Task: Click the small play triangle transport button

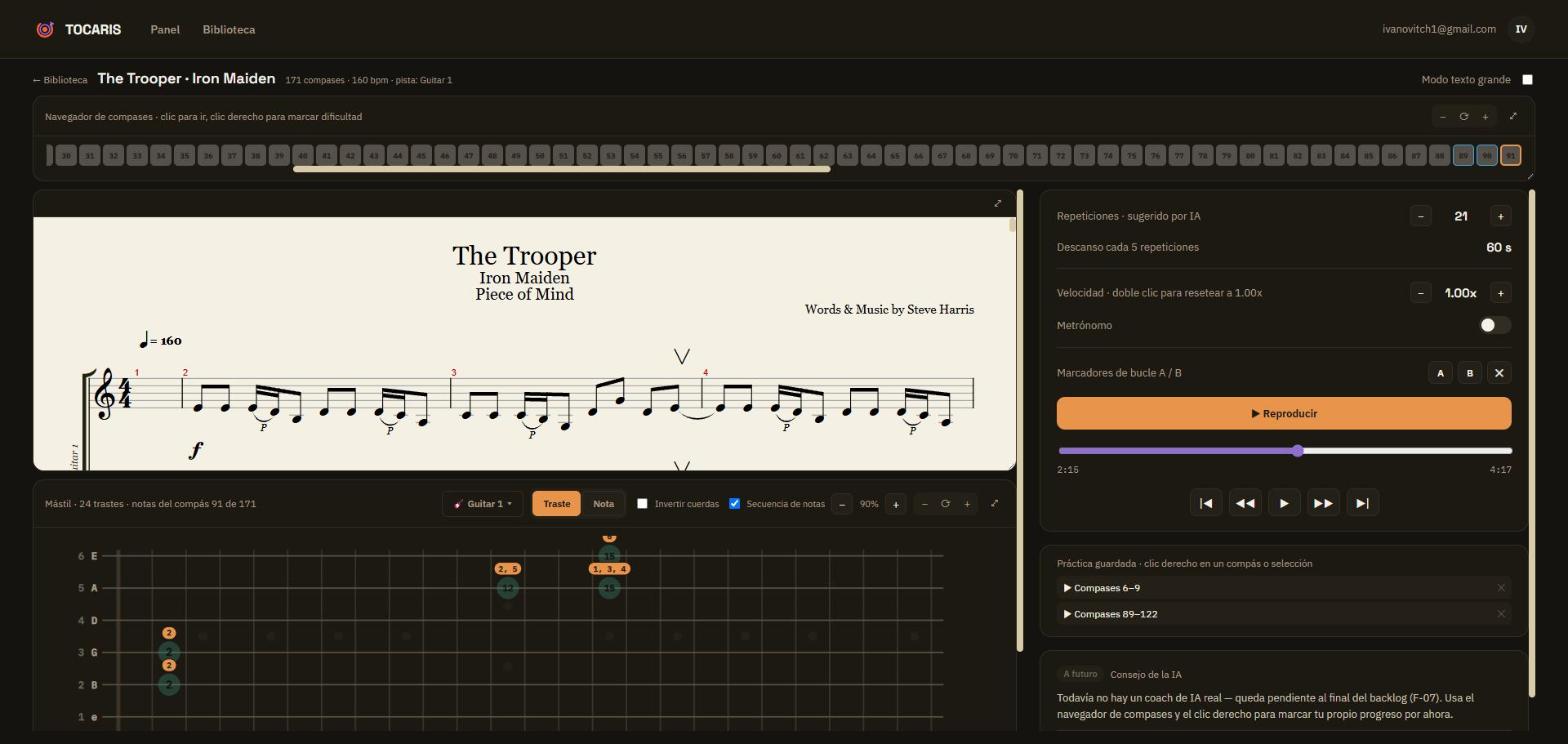Action: pos(1284,503)
